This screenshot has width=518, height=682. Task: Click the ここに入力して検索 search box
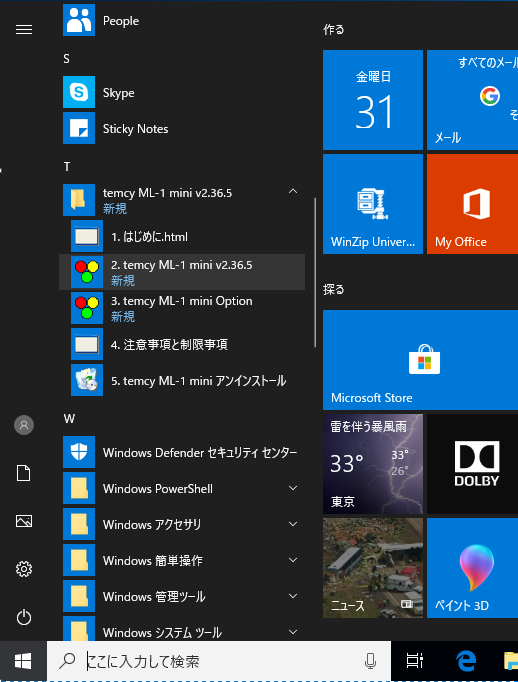coord(219,661)
